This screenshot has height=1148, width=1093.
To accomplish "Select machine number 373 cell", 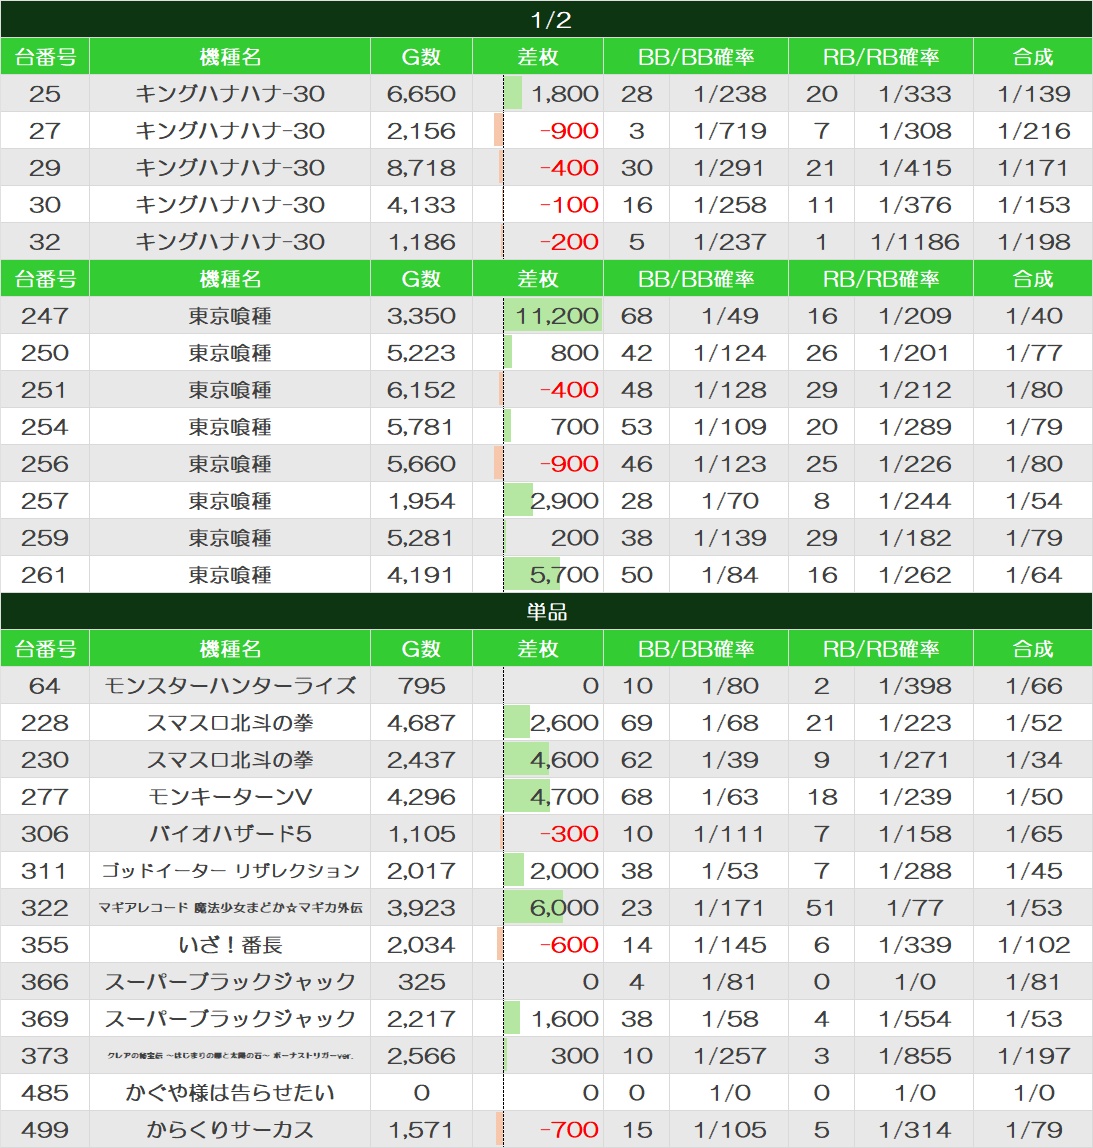I will [x=45, y=1056].
